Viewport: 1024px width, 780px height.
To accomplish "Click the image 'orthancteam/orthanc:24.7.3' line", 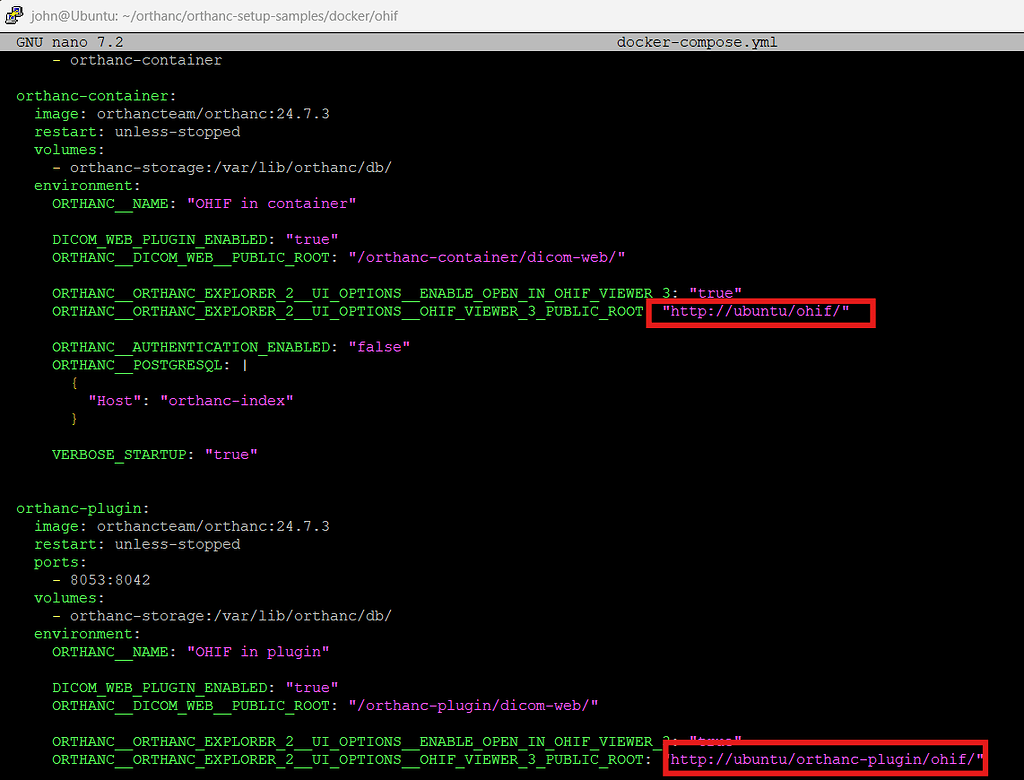I will [x=181, y=113].
